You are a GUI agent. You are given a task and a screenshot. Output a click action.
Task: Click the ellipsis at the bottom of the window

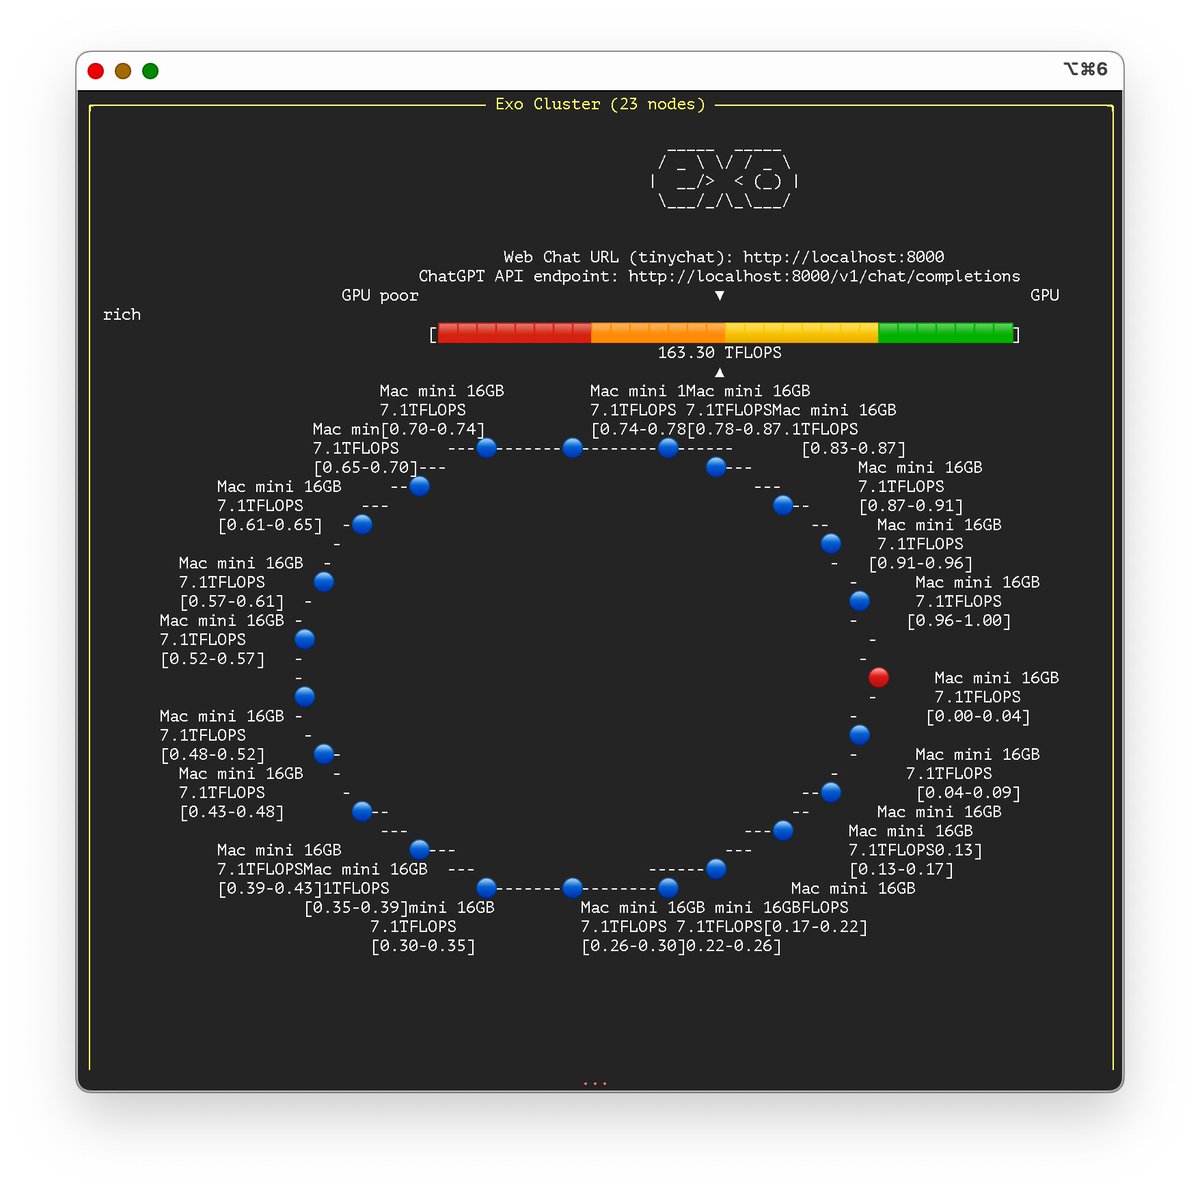(595, 1083)
